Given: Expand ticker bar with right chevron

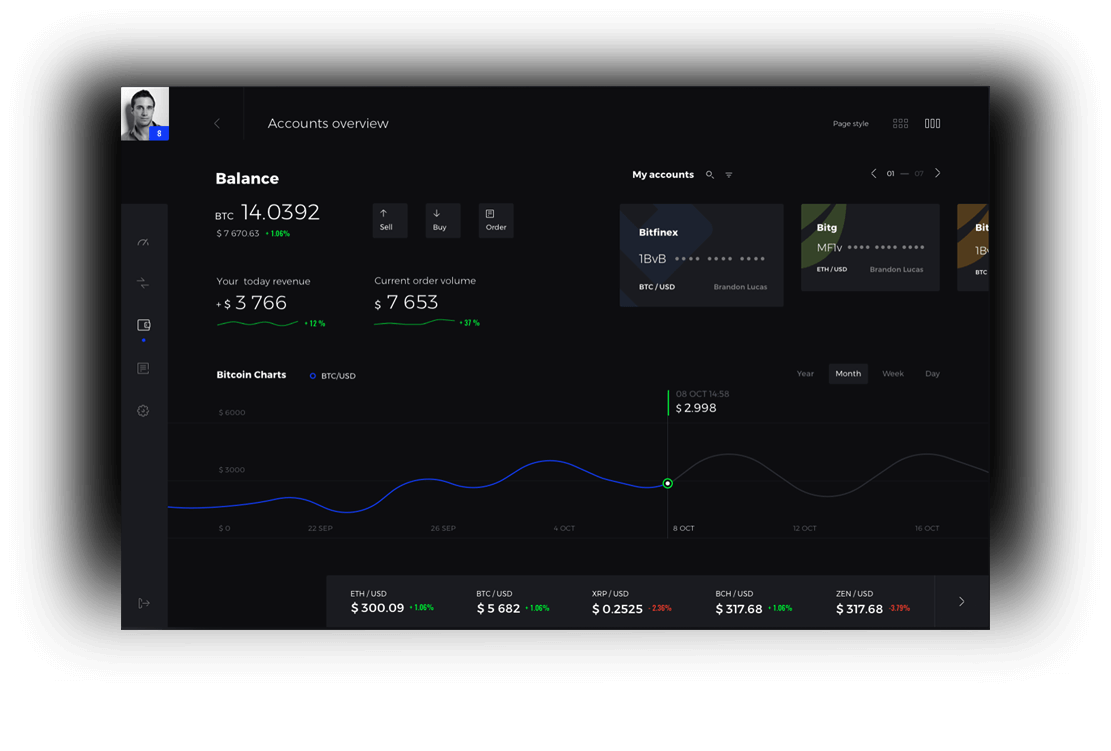Looking at the screenshot, I should (961, 602).
